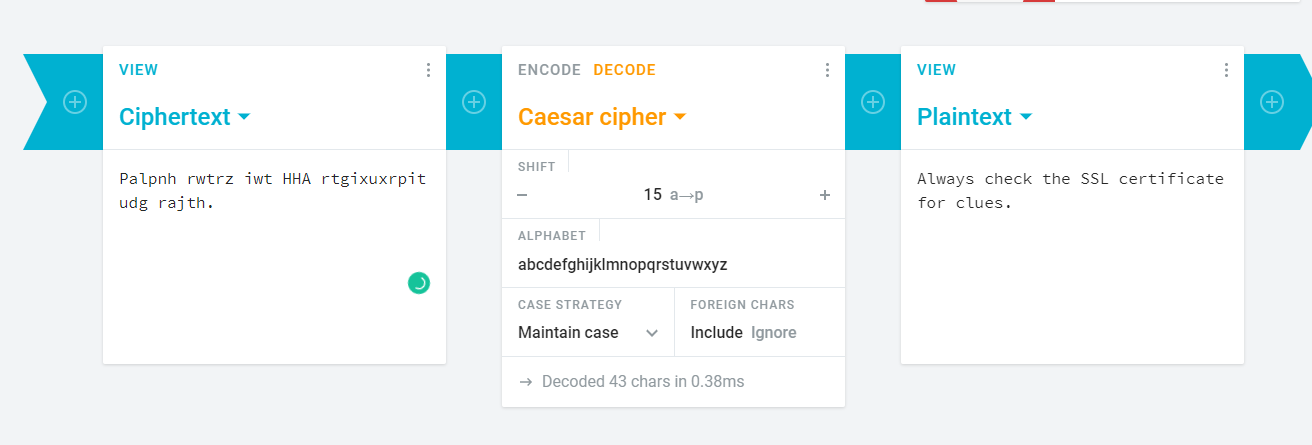This screenshot has width=1312, height=445.
Task: Open the Ciphertext brick three-dot menu
Action: (x=428, y=70)
